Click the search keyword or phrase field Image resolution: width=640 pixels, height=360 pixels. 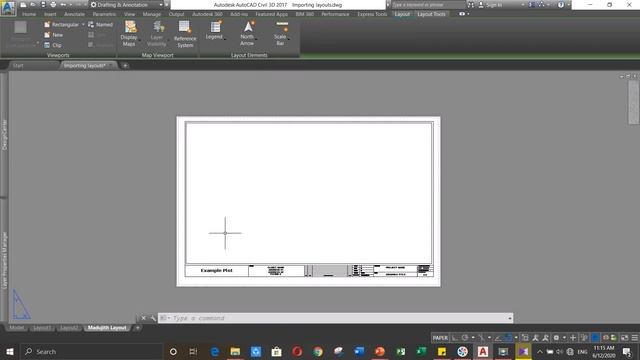428,5
